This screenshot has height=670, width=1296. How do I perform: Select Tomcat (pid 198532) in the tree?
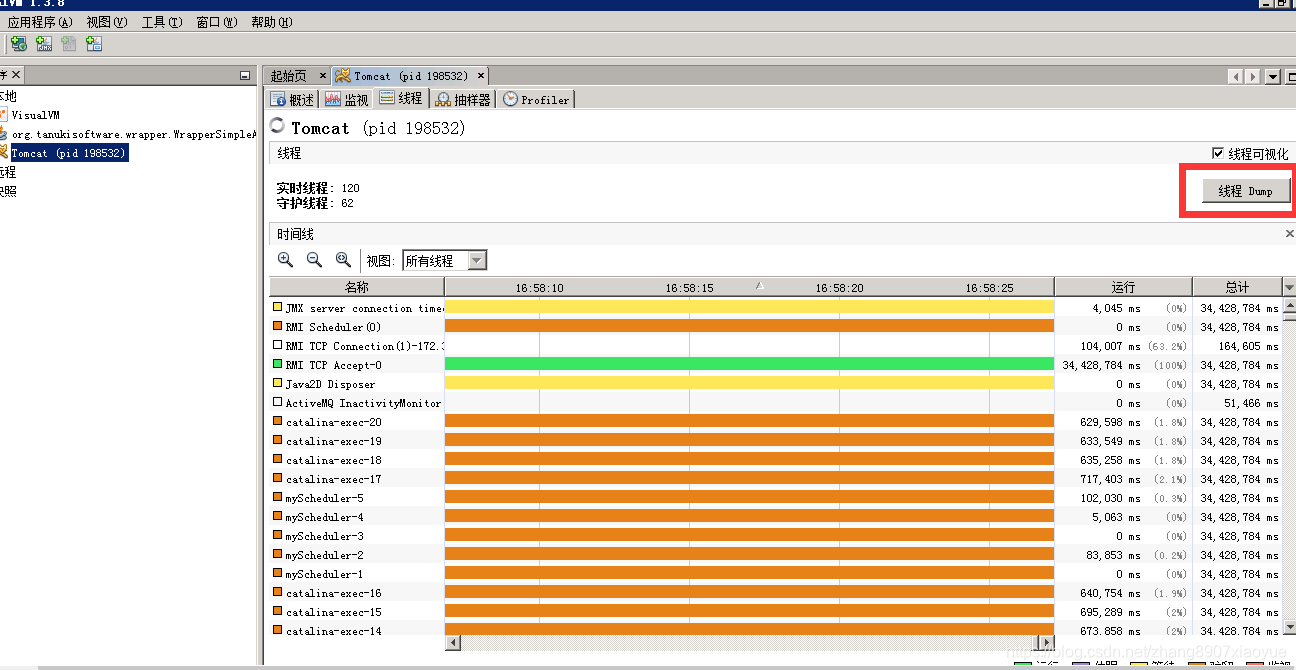pos(69,153)
